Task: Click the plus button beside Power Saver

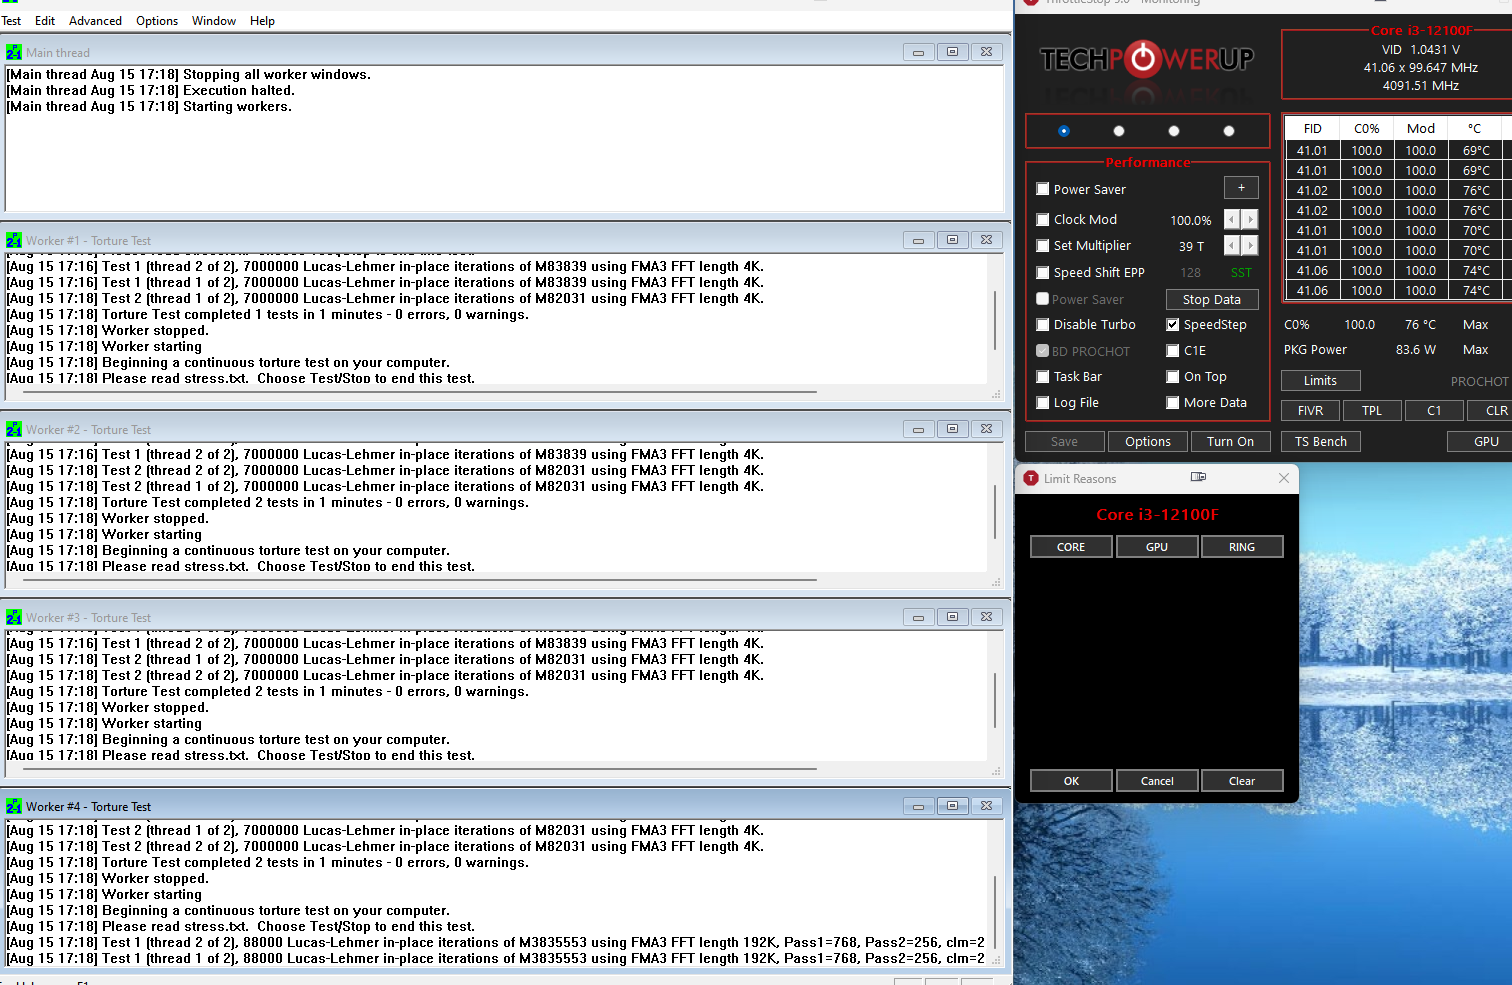Action: (x=1241, y=188)
